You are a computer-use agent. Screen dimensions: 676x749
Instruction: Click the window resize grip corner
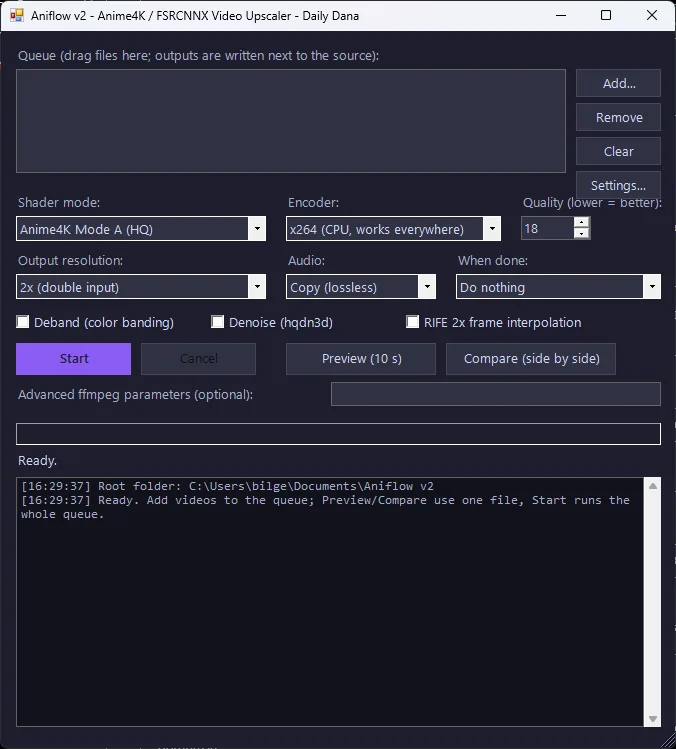pyautogui.click(x=668, y=740)
